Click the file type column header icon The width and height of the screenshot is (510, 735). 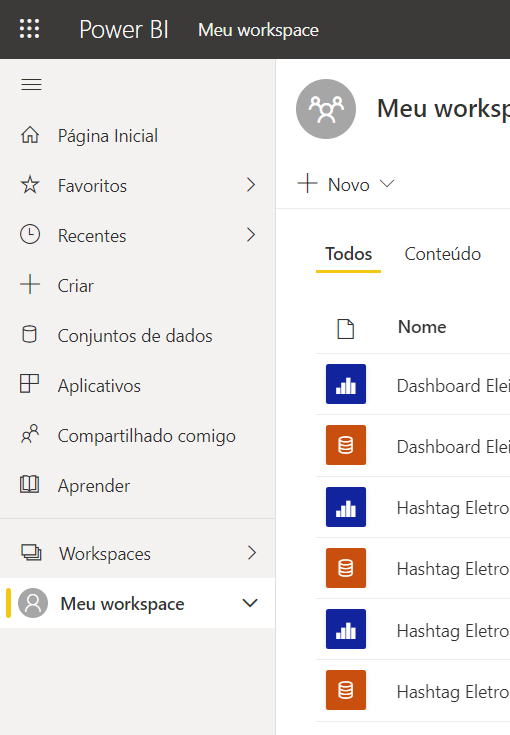pyautogui.click(x=346, y=329)
